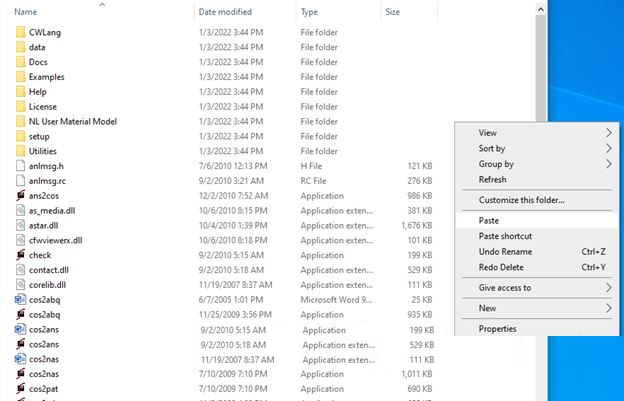Click the contact.dll file icon
Image resolution: width=624 pixels, height=401 pixels.
tap(20, 270)
